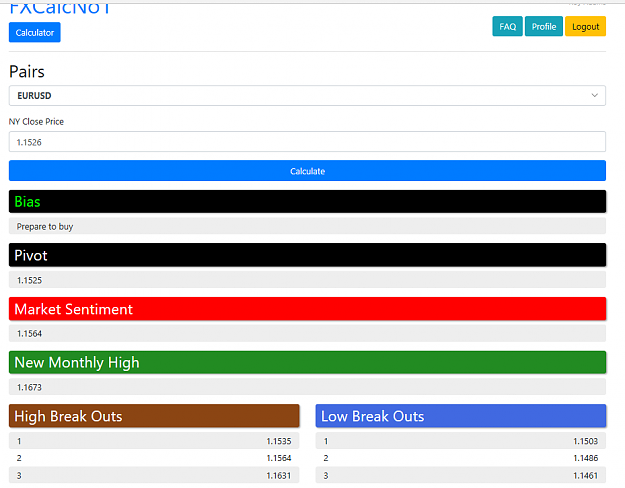Select the Pivot value 1.1525

[29, 280]
